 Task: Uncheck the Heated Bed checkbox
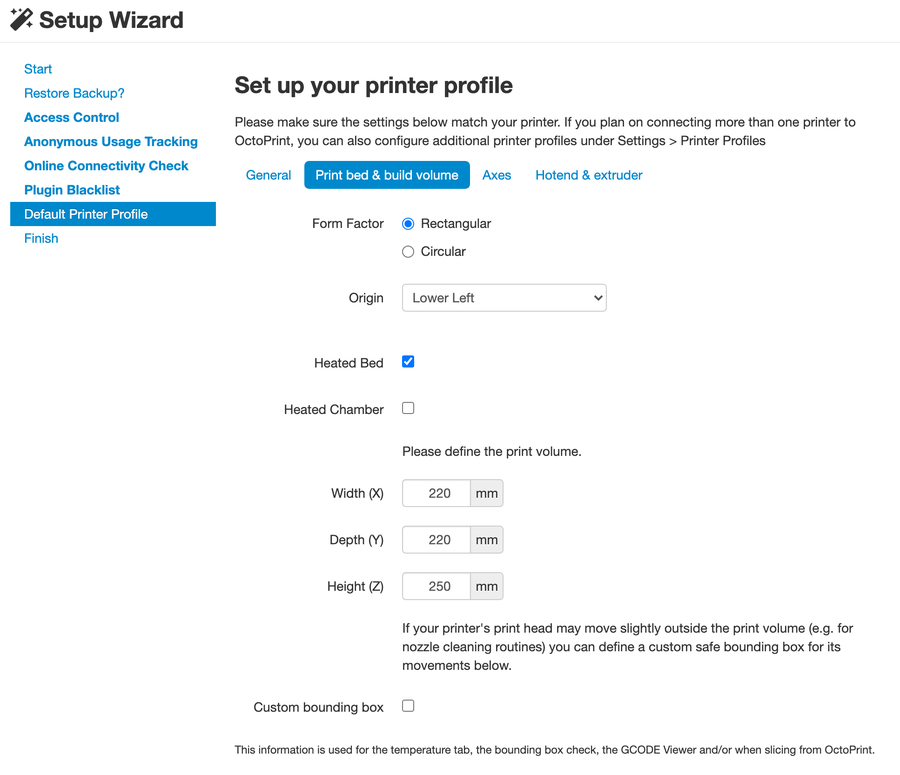pyautogui.click(x=408, y=362)
